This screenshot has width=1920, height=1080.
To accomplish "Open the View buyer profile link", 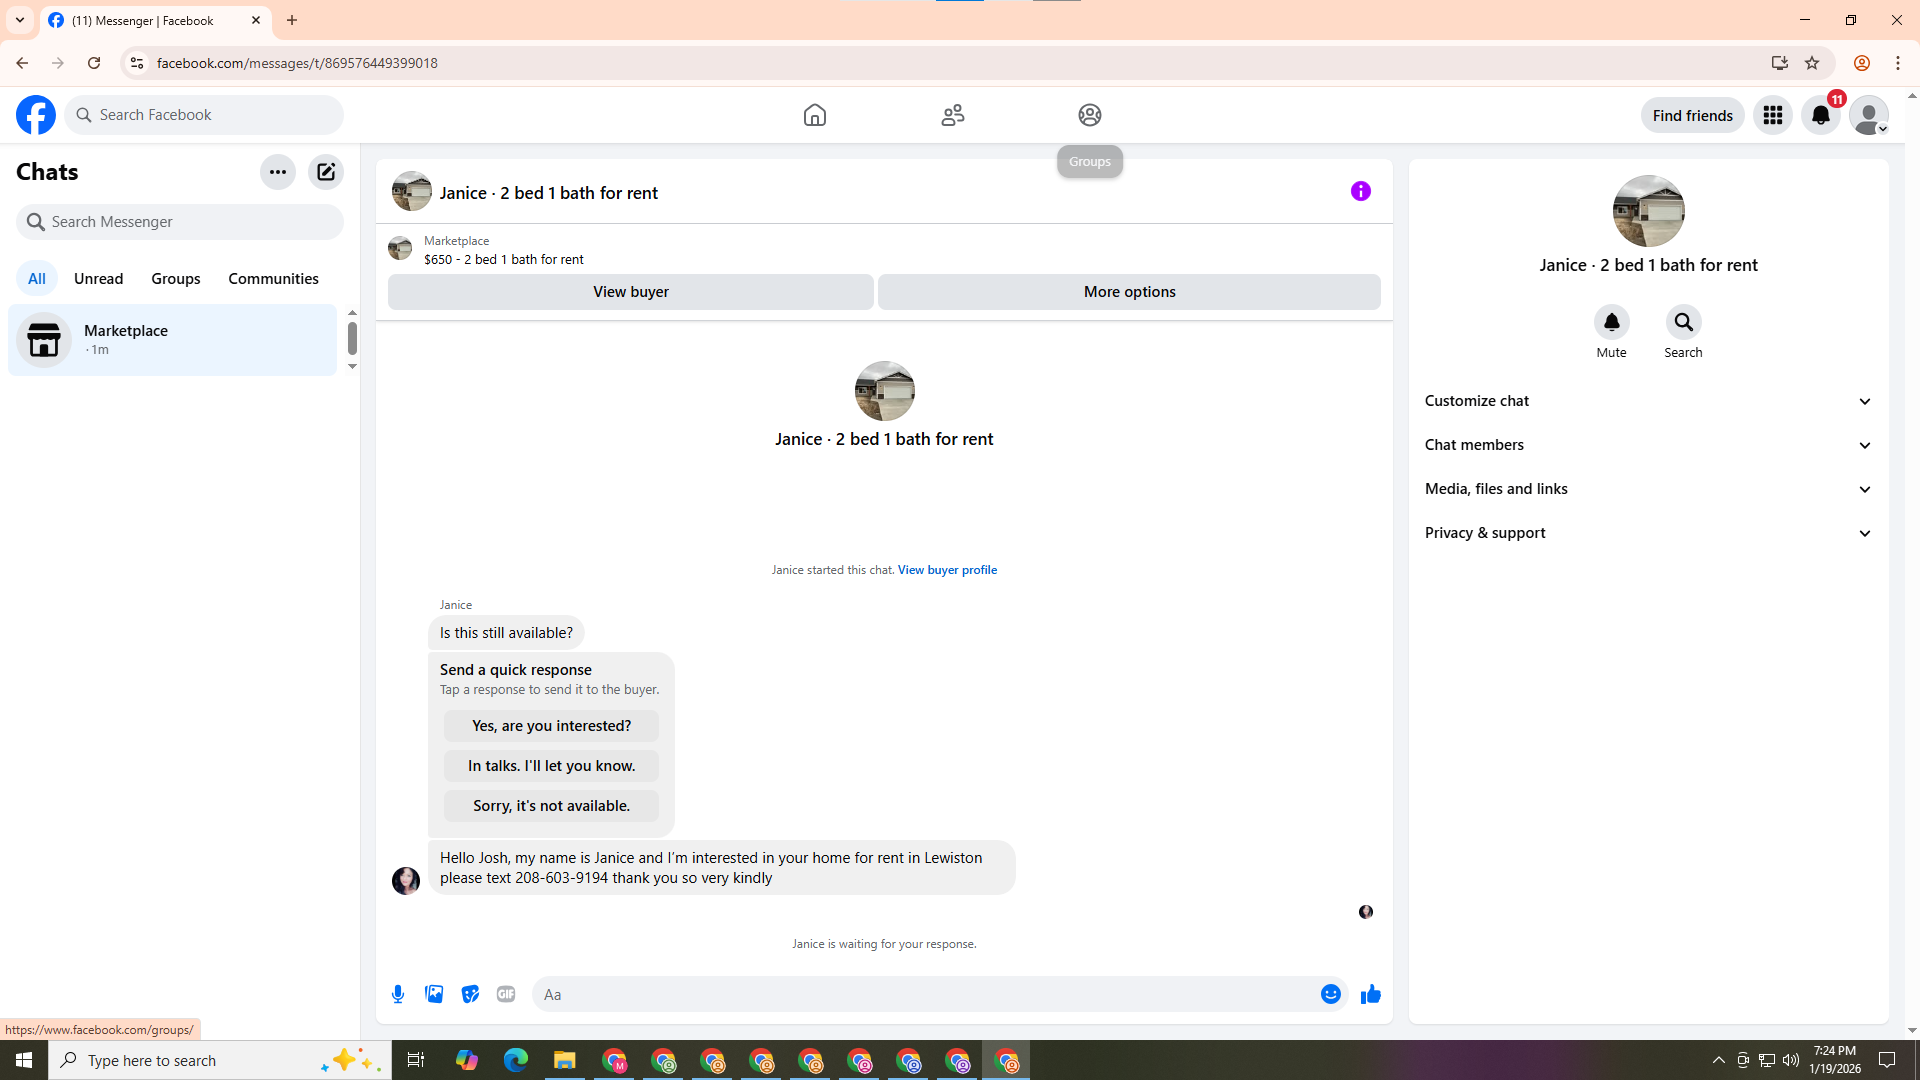I will (947, 570).
